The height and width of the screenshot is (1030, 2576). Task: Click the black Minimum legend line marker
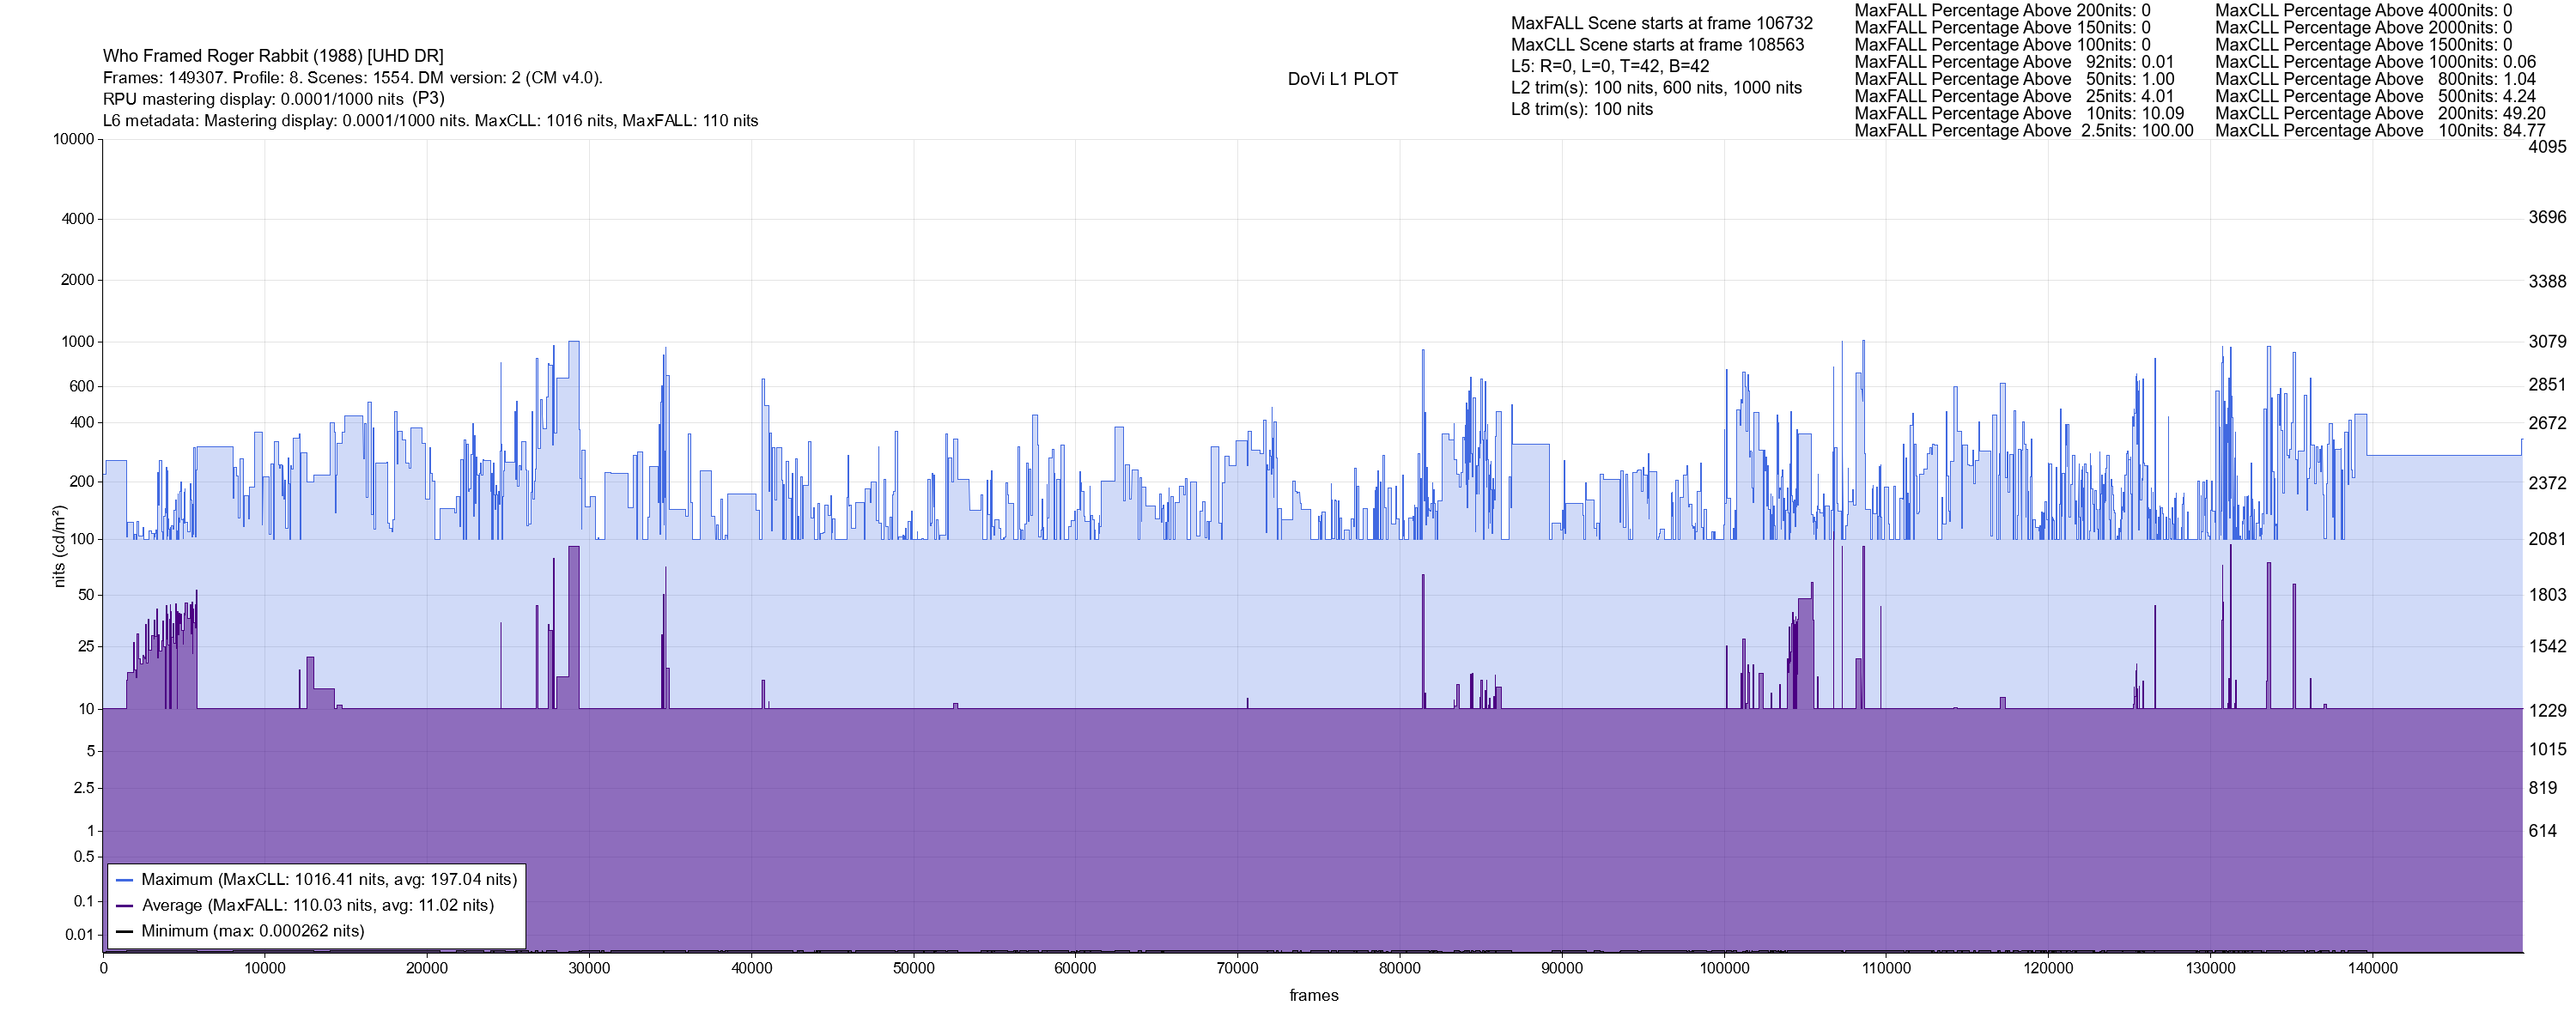pos(125,932)
